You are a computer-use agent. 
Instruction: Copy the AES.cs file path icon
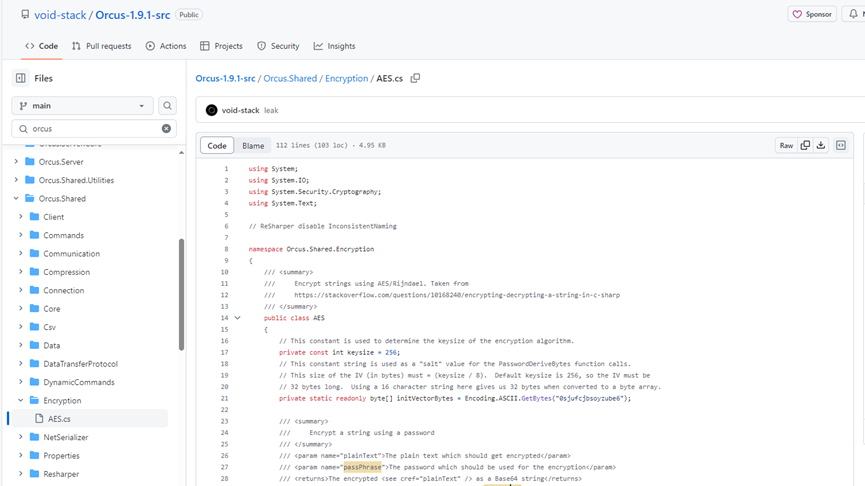coord(415,78)
